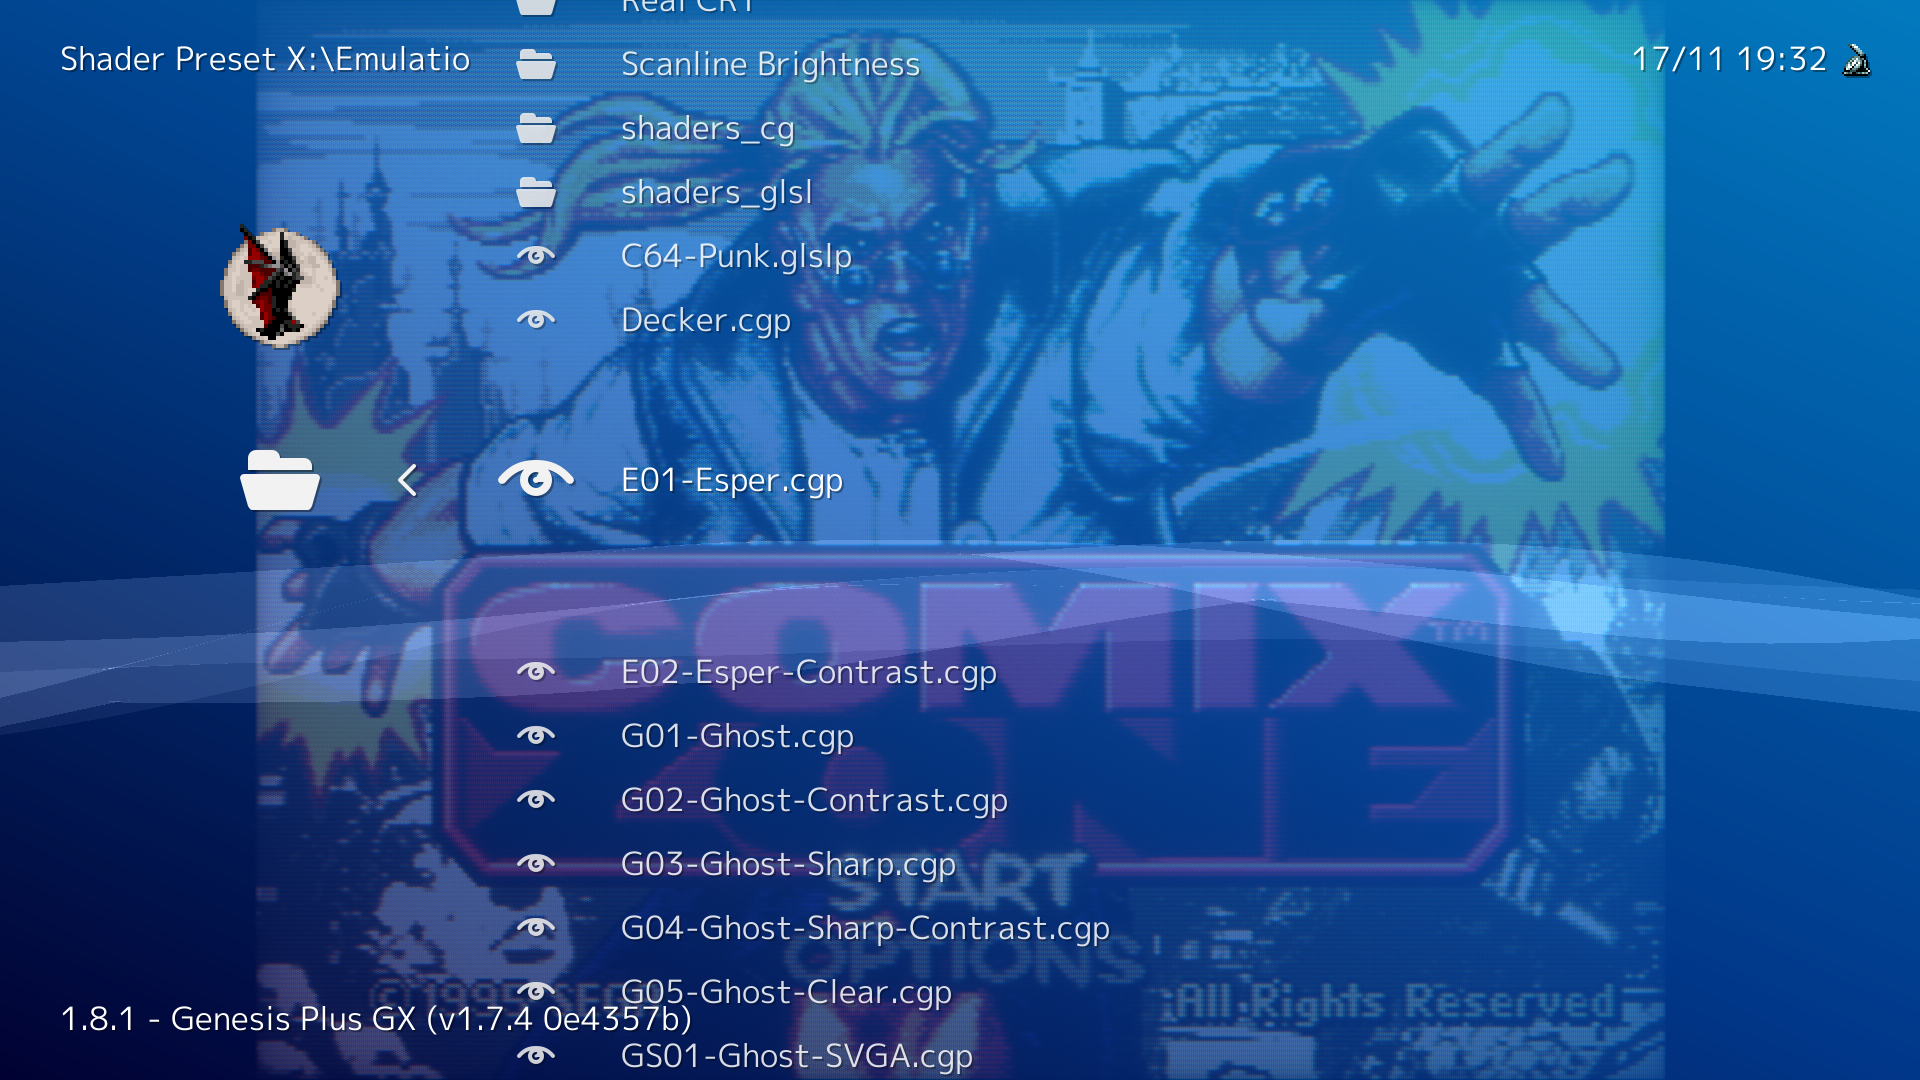
Task: Click the large eye icon beside E01-Esper.cgp
Action: click(536, 480)
